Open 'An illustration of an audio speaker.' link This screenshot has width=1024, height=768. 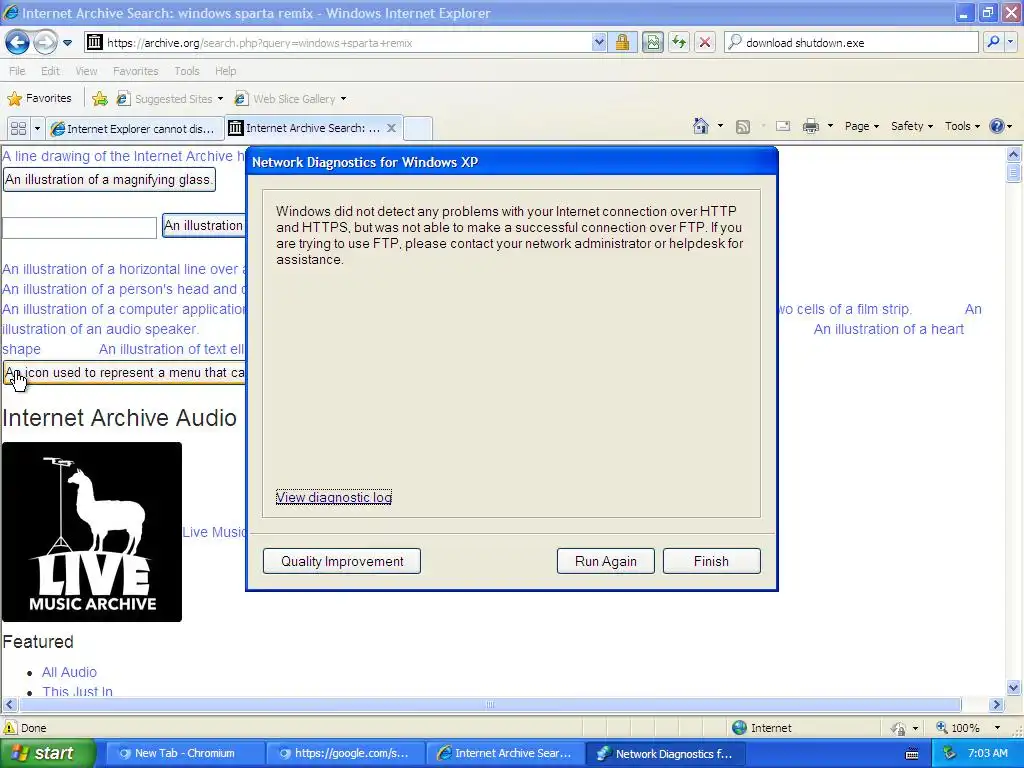click(x=100, y=329)
